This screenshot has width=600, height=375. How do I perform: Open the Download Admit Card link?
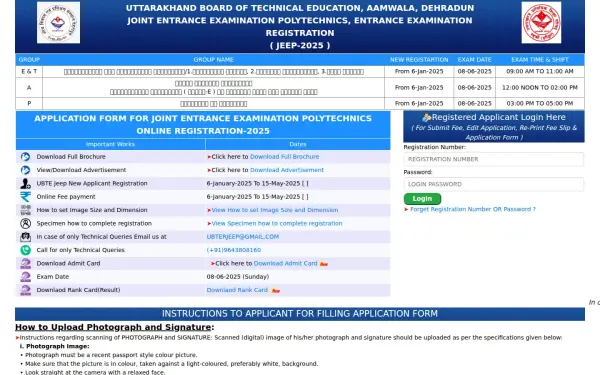[285, 264]
